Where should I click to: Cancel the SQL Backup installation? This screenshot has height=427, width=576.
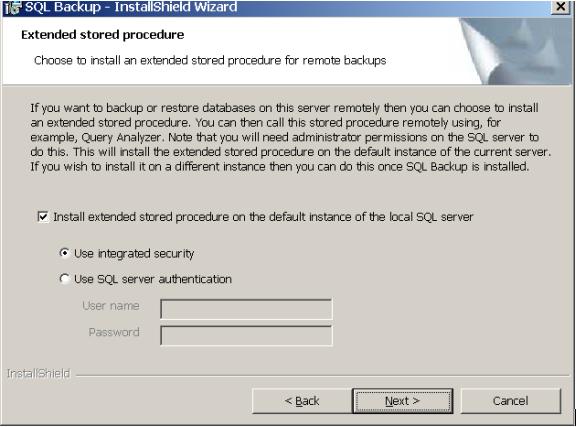coord(511,401)
